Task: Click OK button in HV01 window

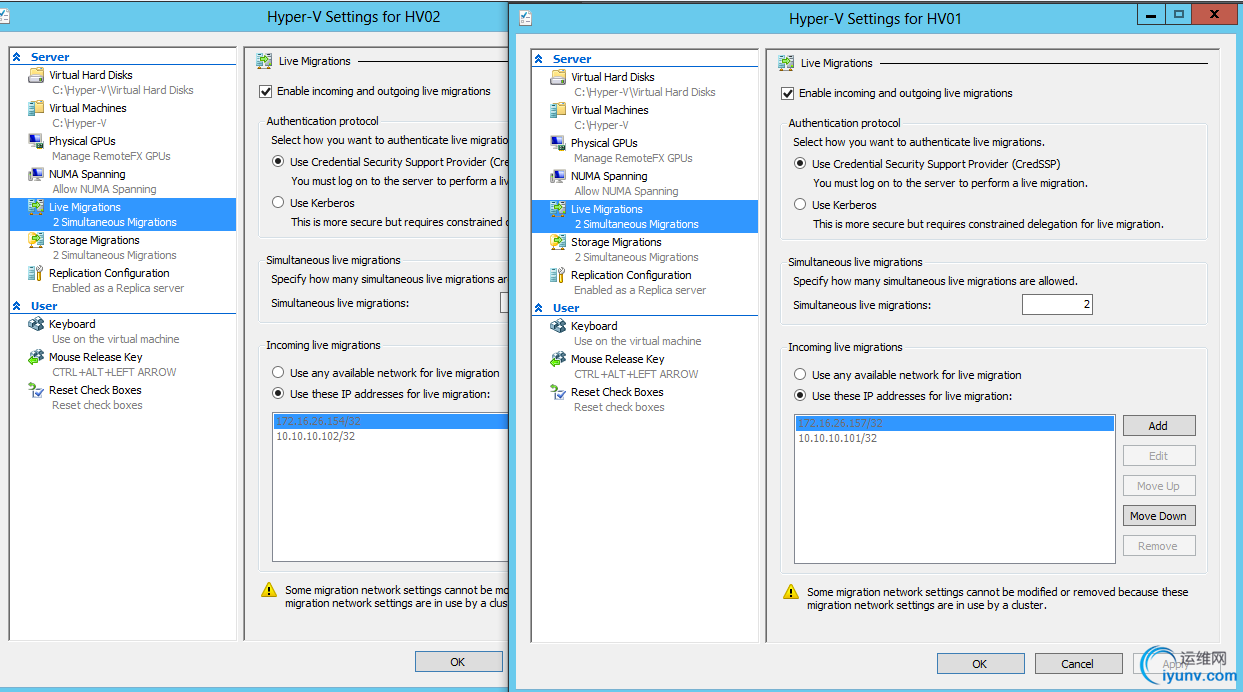Action: [979, 664]
